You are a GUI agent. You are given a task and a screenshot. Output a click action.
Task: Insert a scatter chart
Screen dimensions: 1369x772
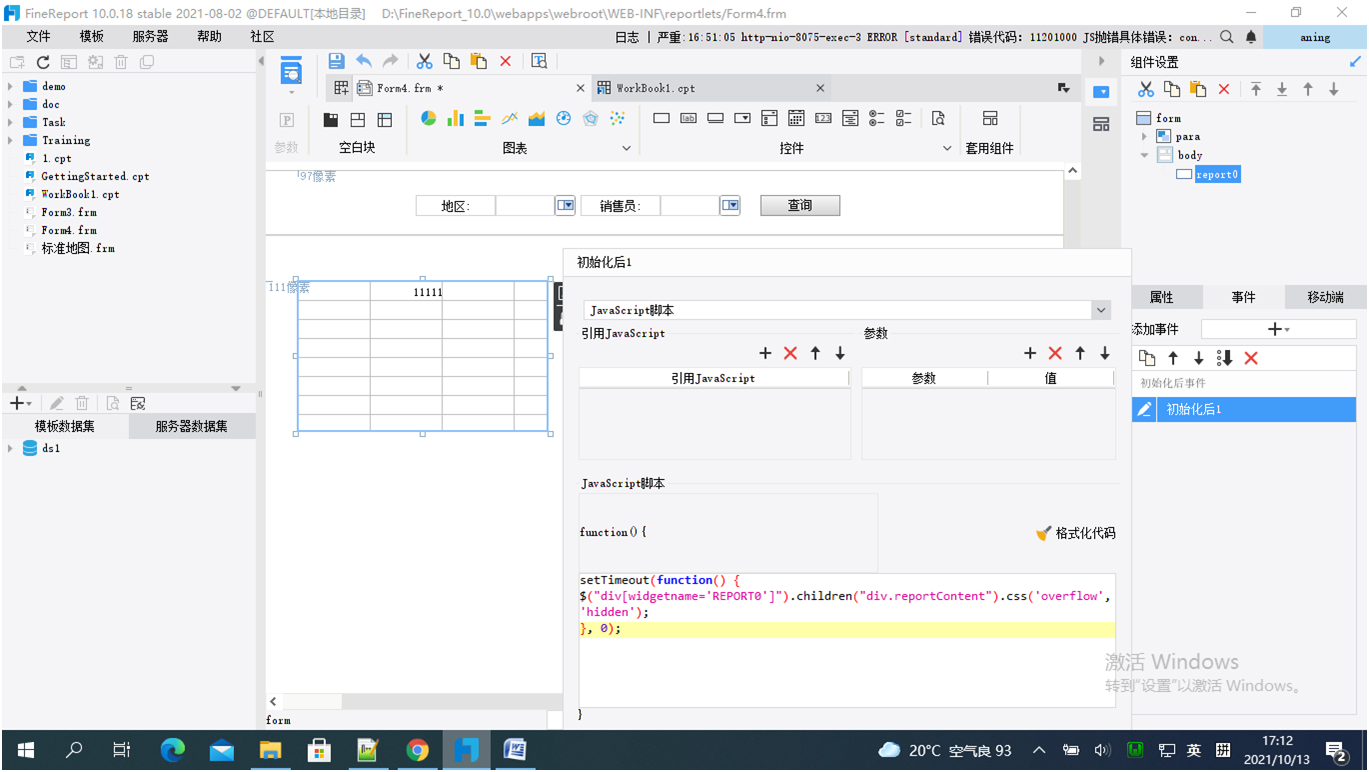tap(617, 118)
